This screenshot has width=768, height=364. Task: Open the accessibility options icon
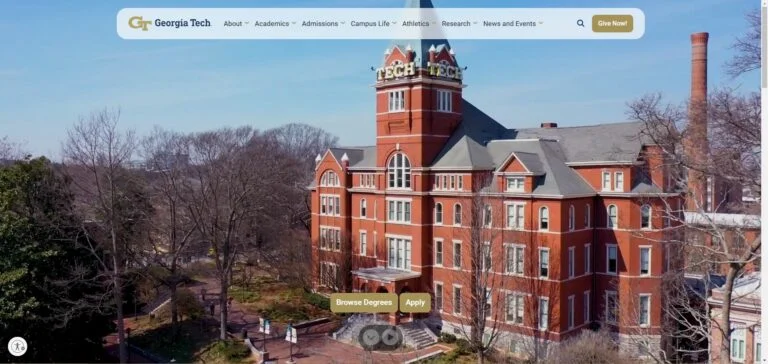pos(18,346)
